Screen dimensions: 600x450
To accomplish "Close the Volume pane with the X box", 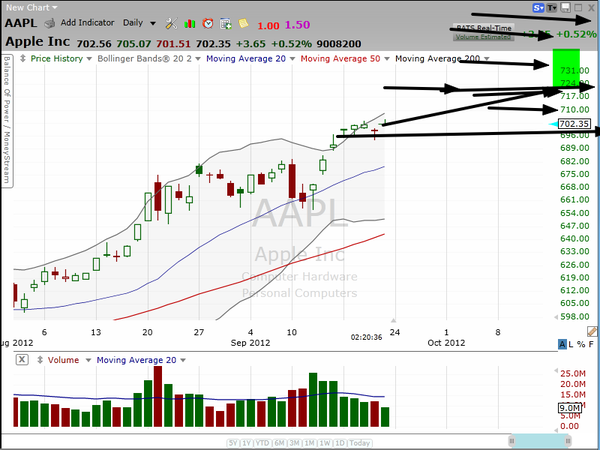I will (22, 360).
